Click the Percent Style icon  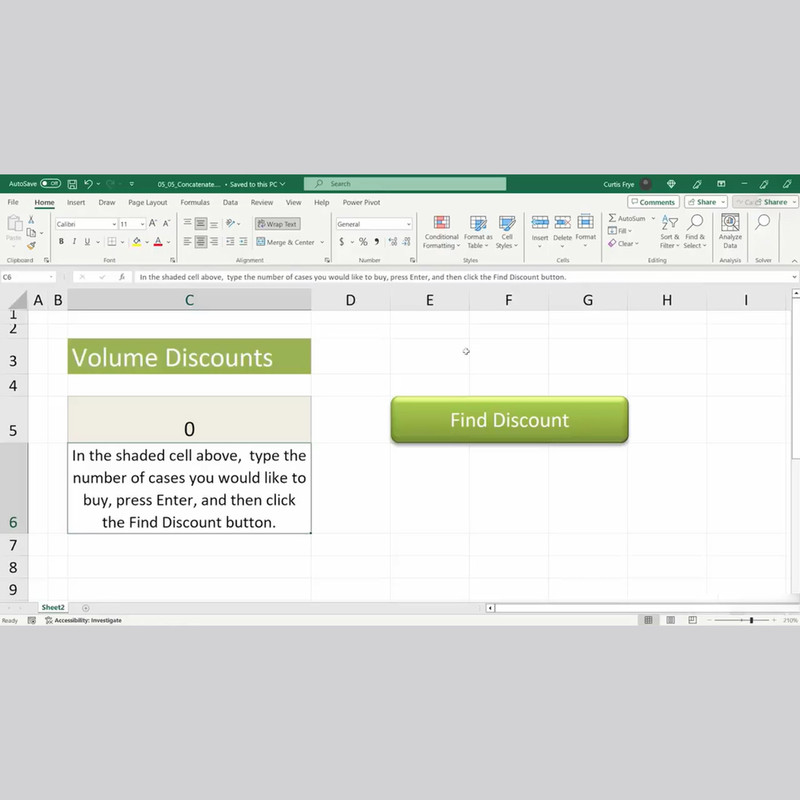tap(363, 242)
